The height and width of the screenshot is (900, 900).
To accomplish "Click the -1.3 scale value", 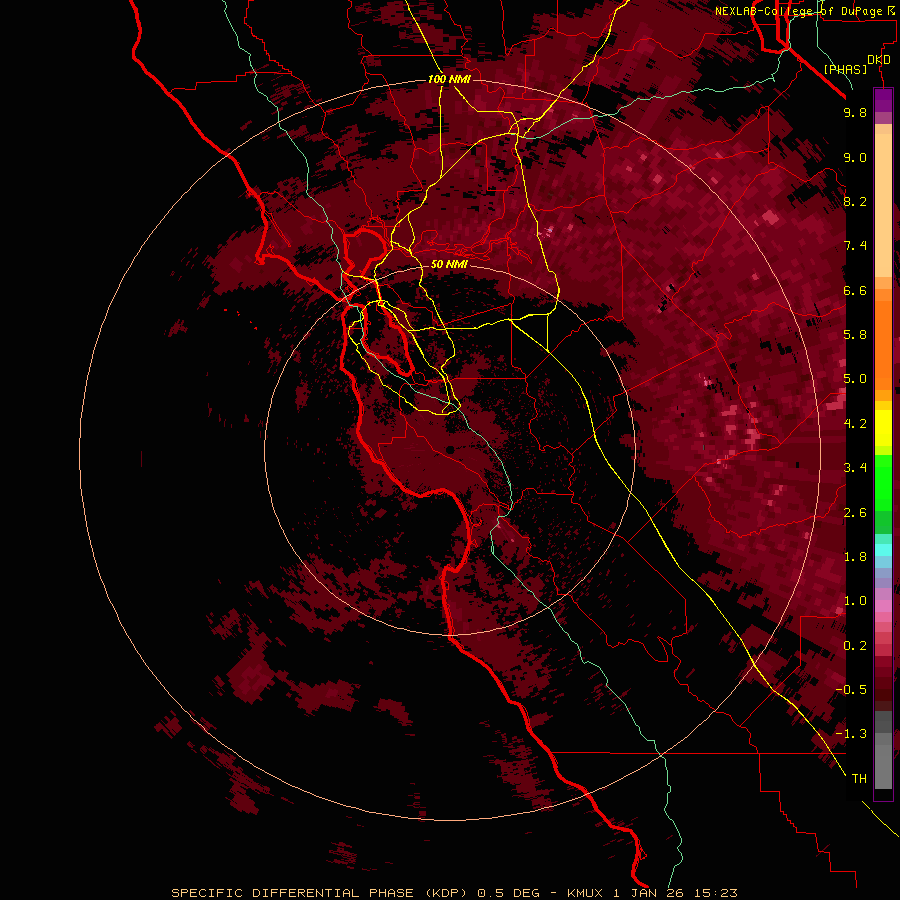I will [851, 734].
